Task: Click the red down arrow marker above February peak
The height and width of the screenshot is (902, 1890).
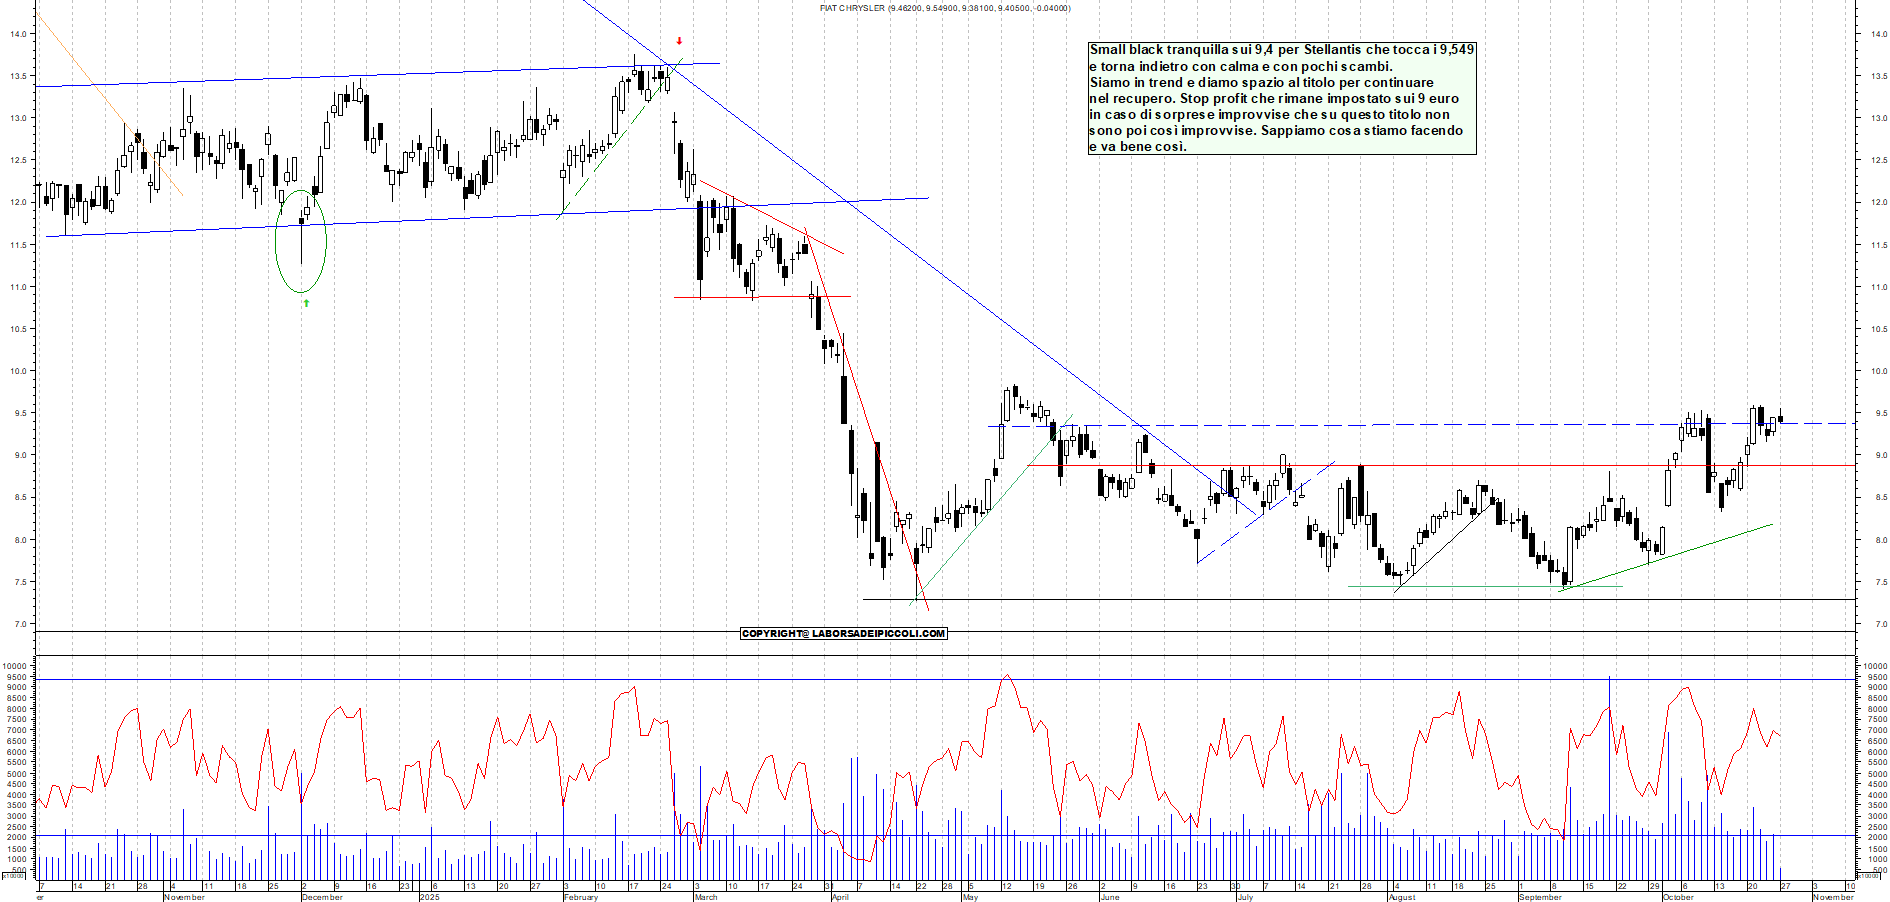Action: [x=680, y=42]
